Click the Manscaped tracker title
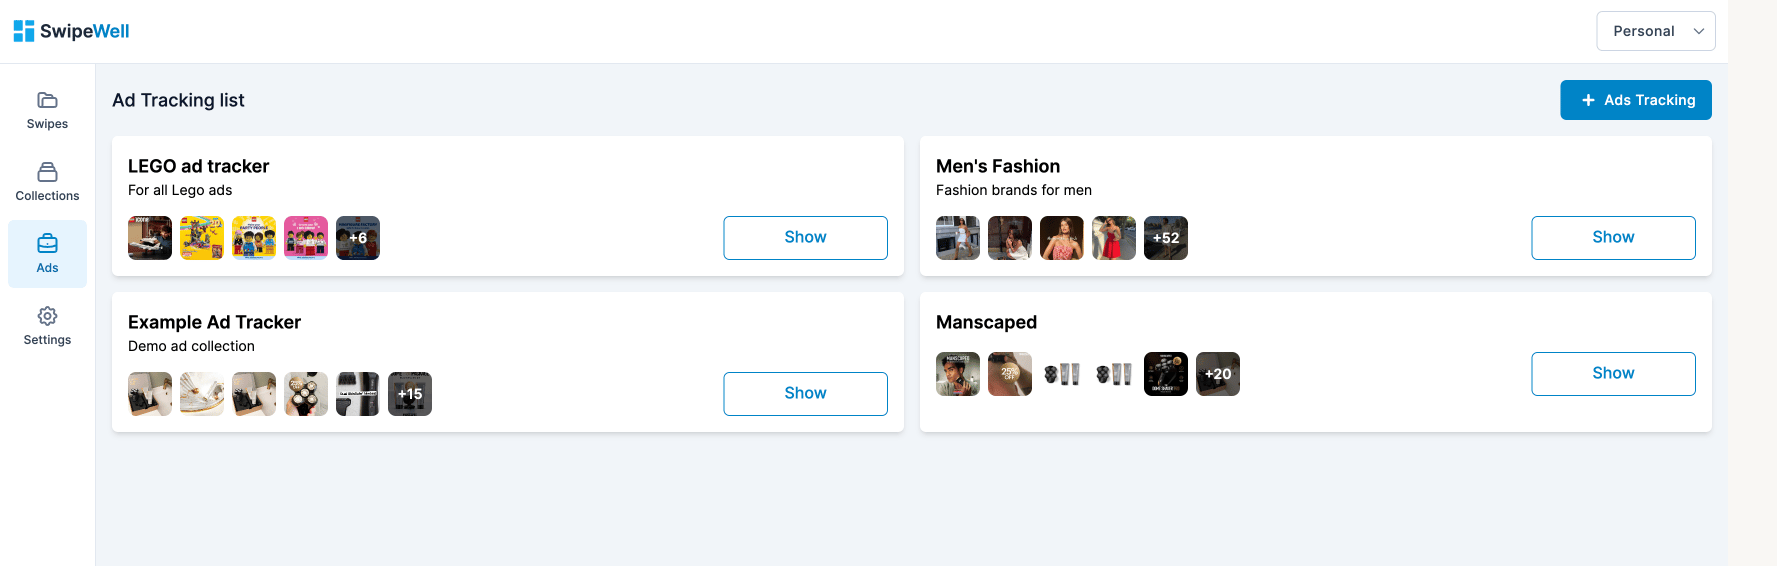1777x566 pixels. pyautogui.click(x=986, y=322)
